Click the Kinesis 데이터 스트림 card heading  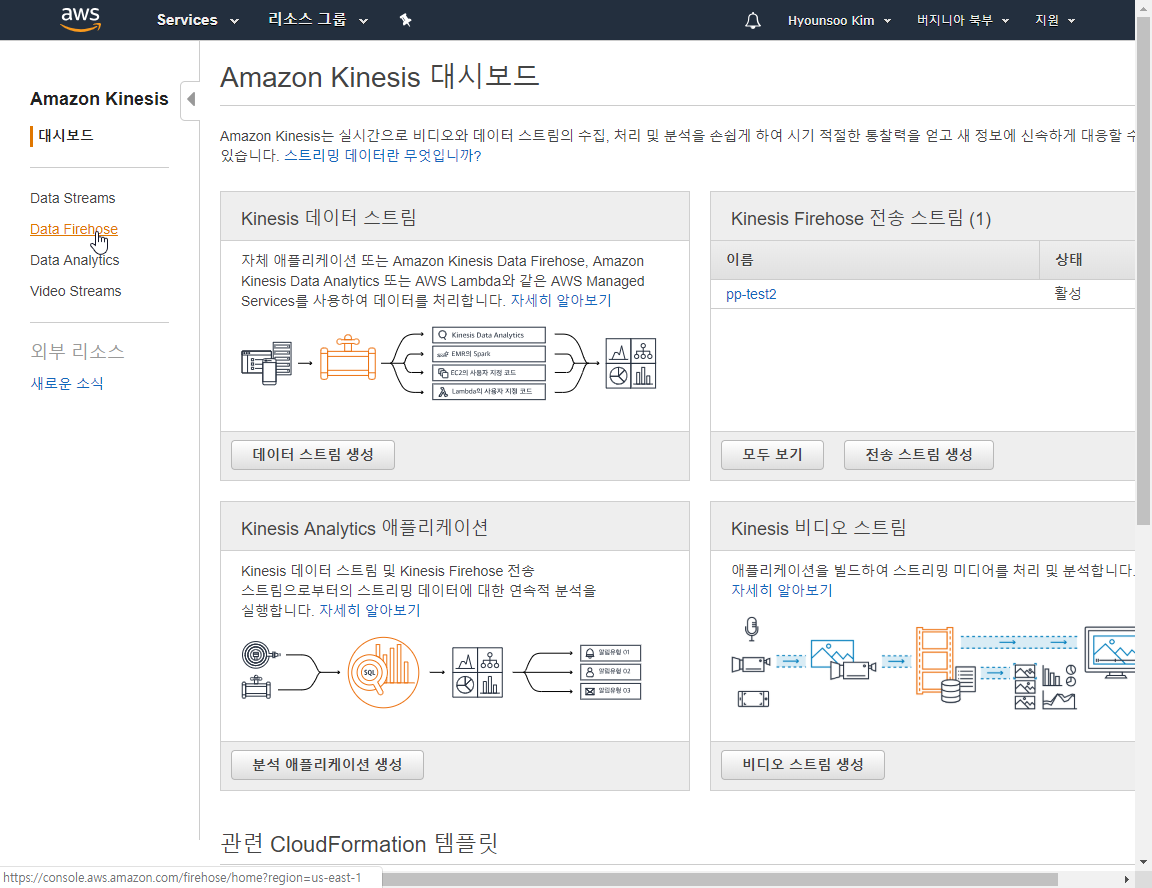point(328,218)
